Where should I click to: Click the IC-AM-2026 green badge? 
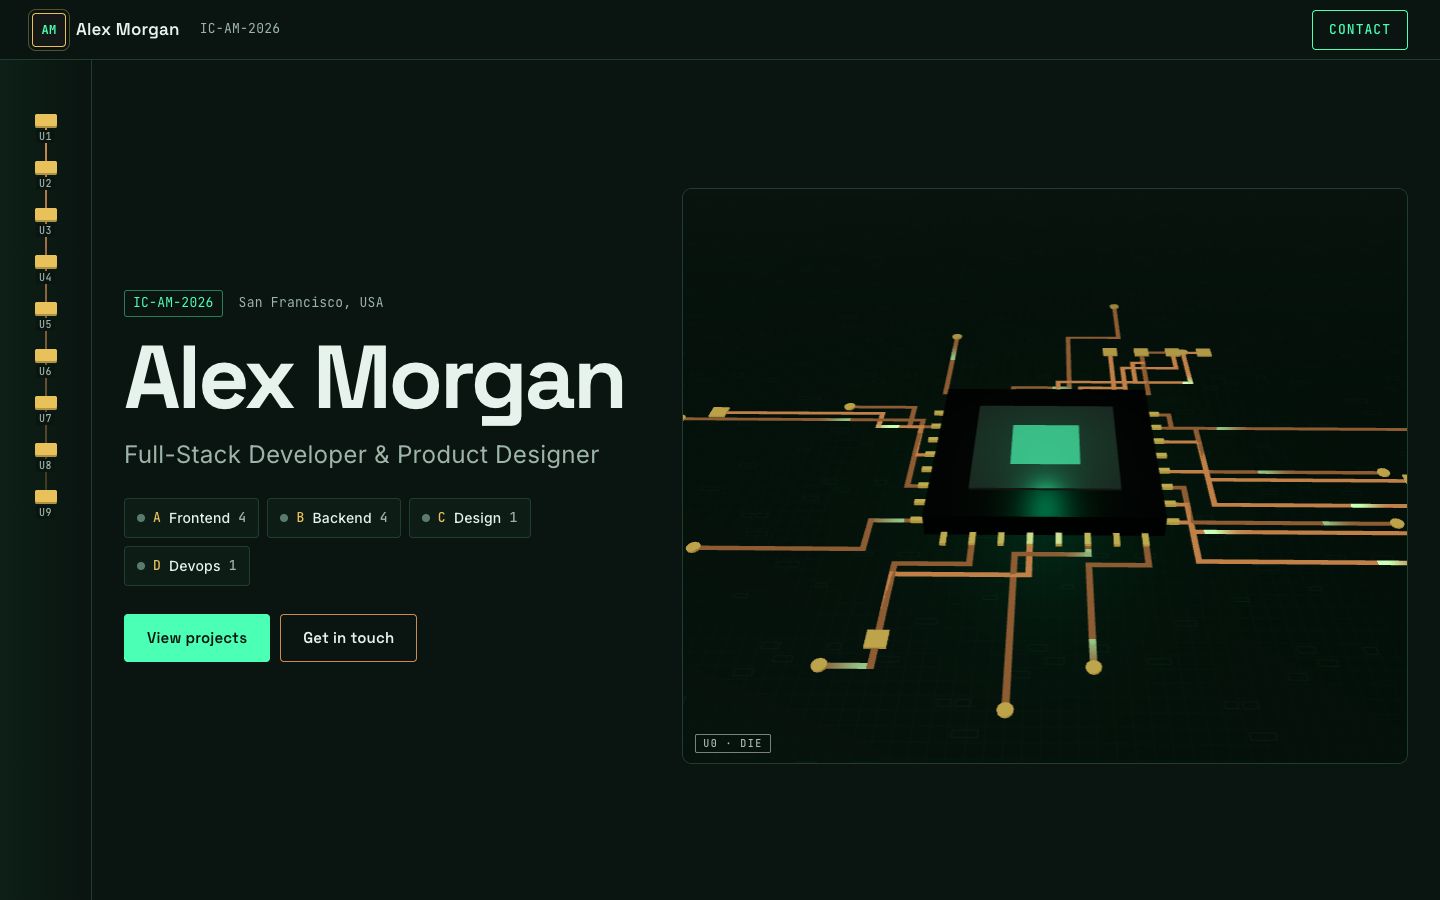pos(173,303)
